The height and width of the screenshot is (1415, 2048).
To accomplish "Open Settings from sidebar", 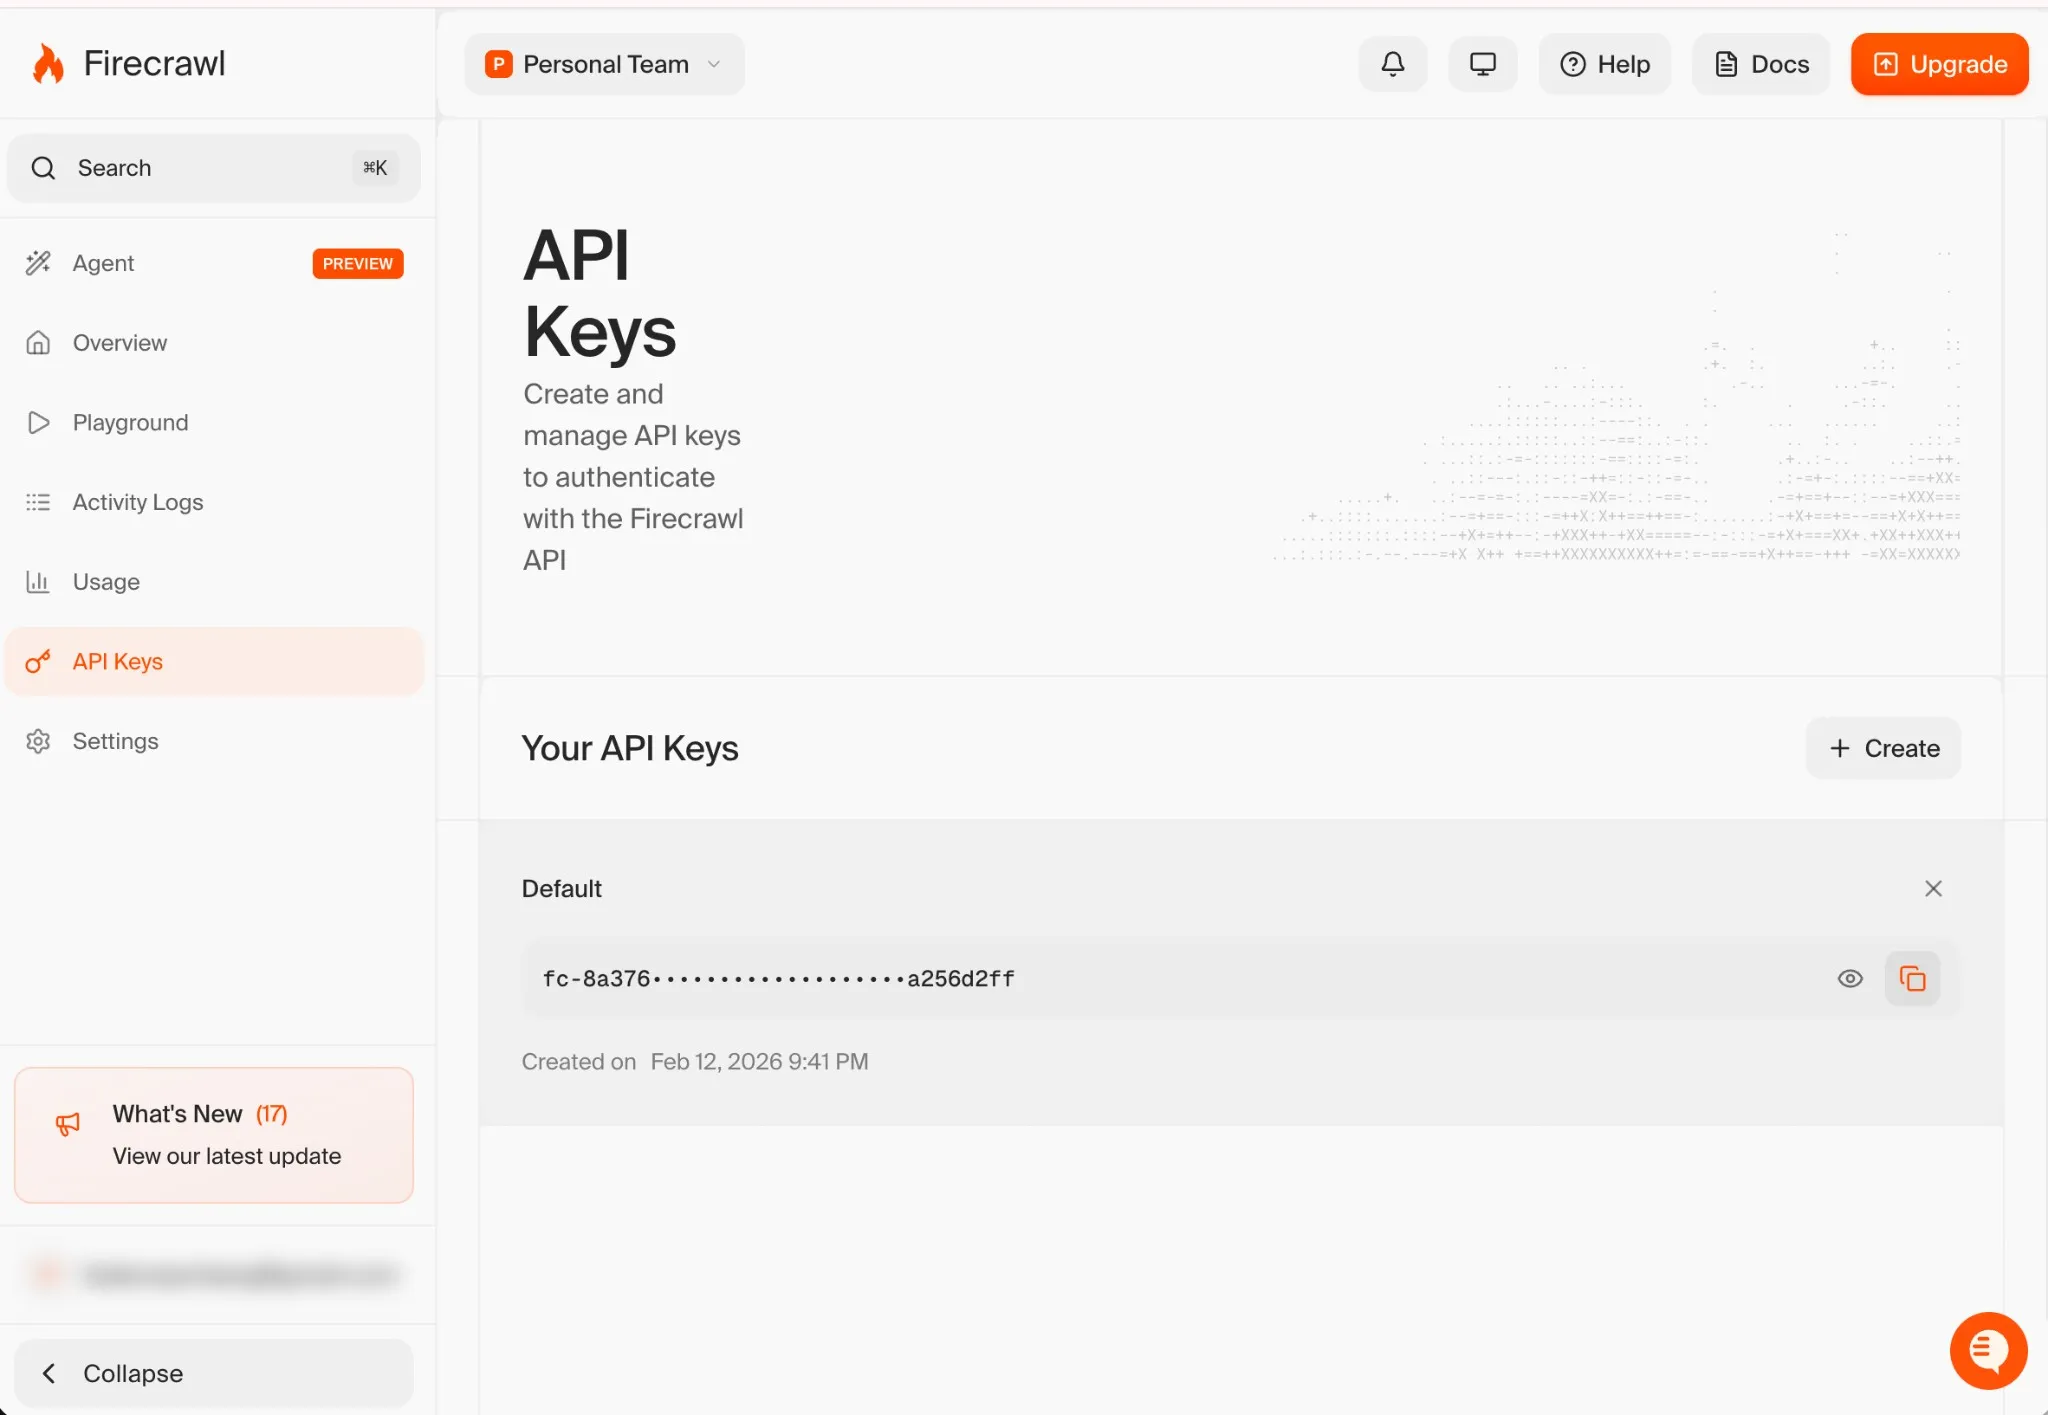I will (x=213, y=741).
